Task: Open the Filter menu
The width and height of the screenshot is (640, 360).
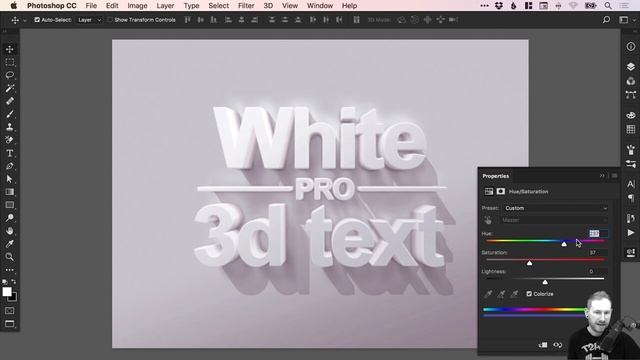Action: pyautogui.click(x=246, y=6)
